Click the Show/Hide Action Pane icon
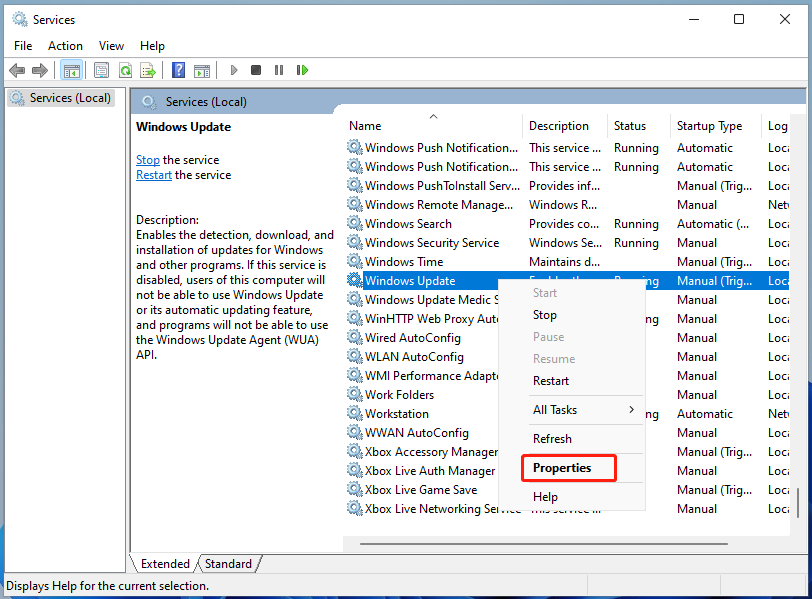This screenshot has height=599, width=812. pos(202,70)
